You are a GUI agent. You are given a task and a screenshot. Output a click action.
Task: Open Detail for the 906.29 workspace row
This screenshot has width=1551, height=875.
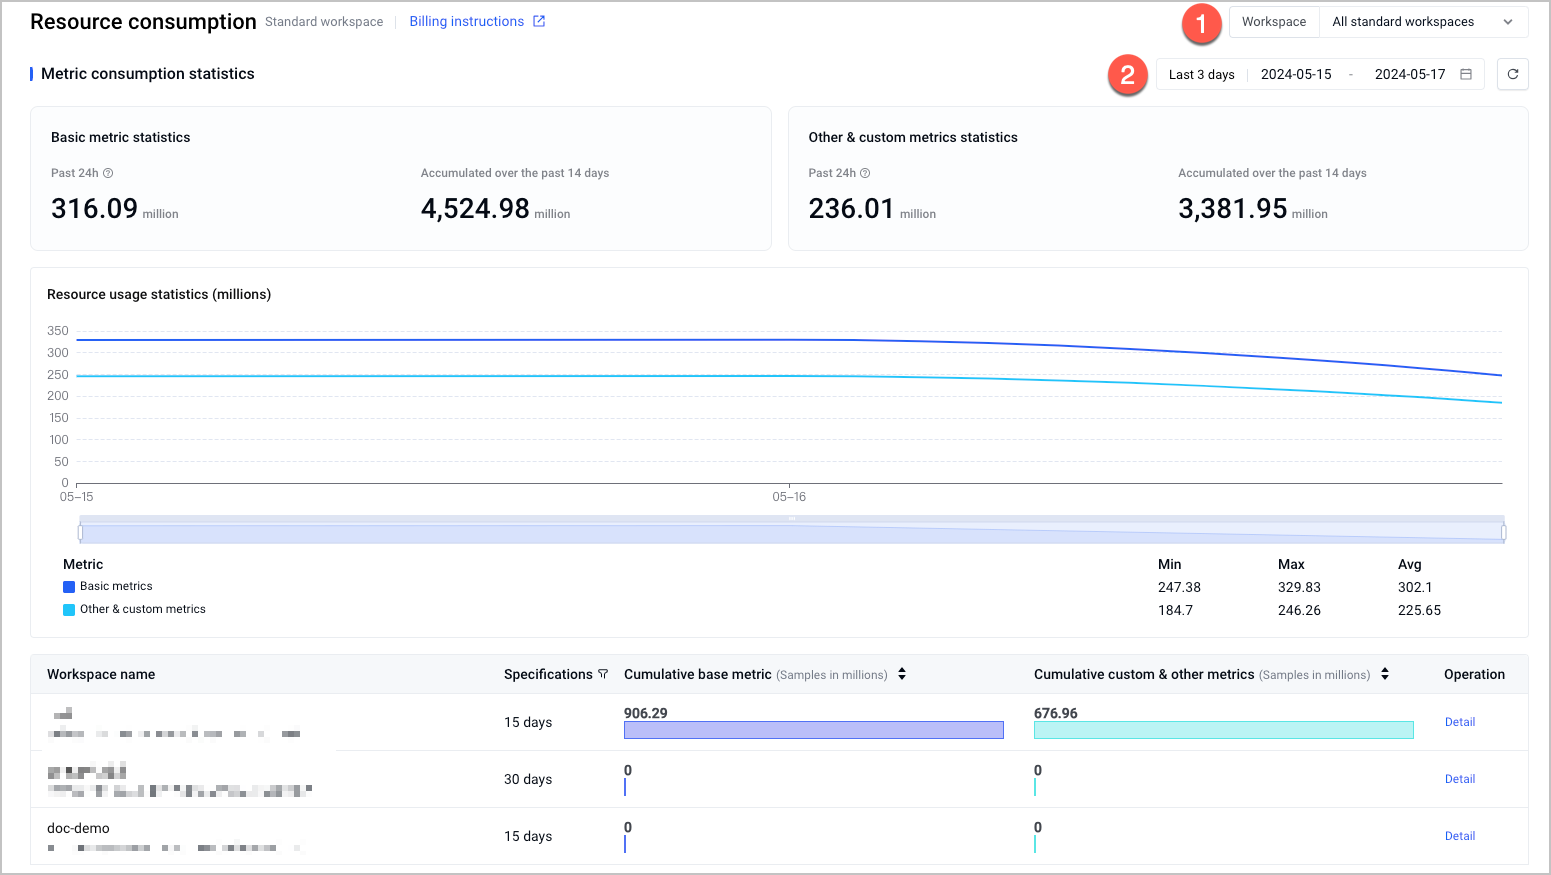1460,722
